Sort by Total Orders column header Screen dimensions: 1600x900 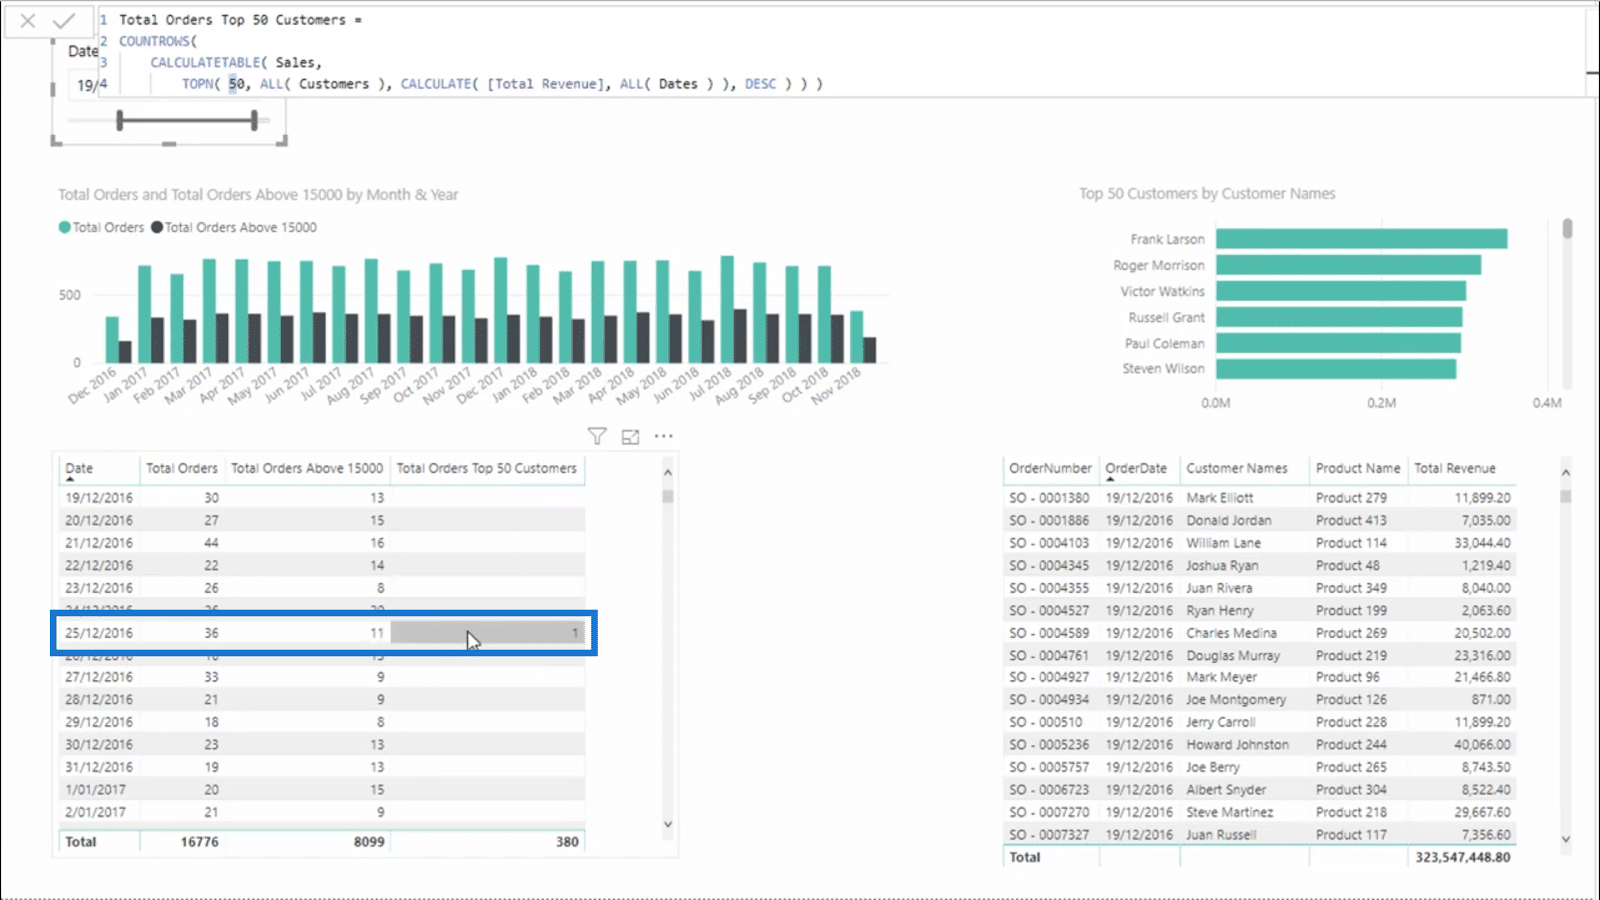pos(181,468)
